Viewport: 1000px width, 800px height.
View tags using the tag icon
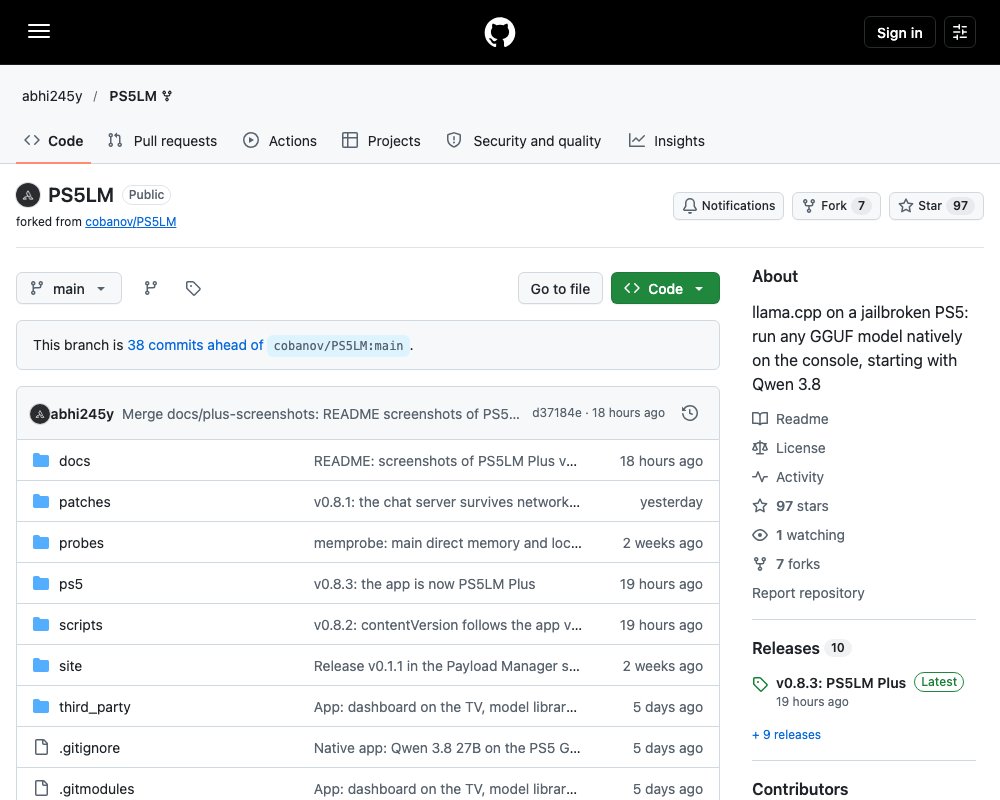[x=193, y=288]
